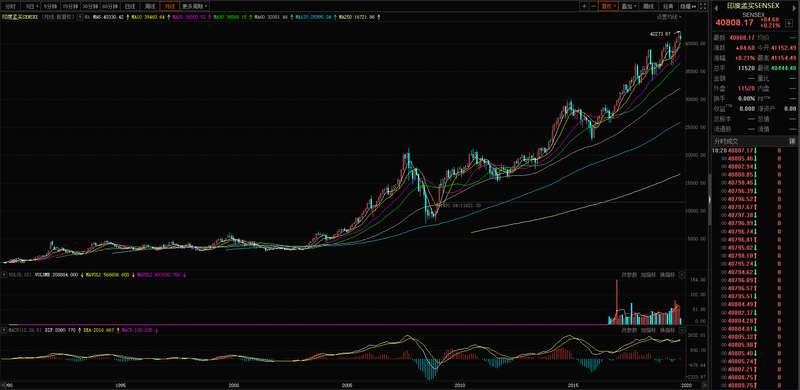Add SENSEX to watchlist plus icon
Viewport: 800px width, 390px height.
pos(789,23)
